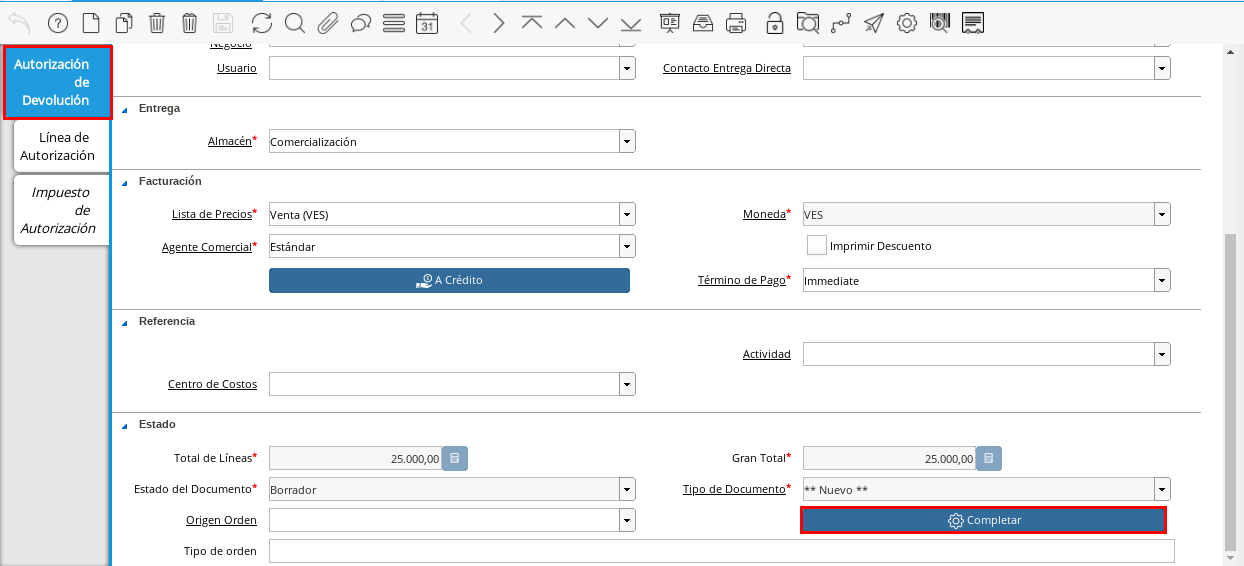Open the Contacto Entrega Directa dropdown
The image size is (1244, 566).
[1162, 68]
